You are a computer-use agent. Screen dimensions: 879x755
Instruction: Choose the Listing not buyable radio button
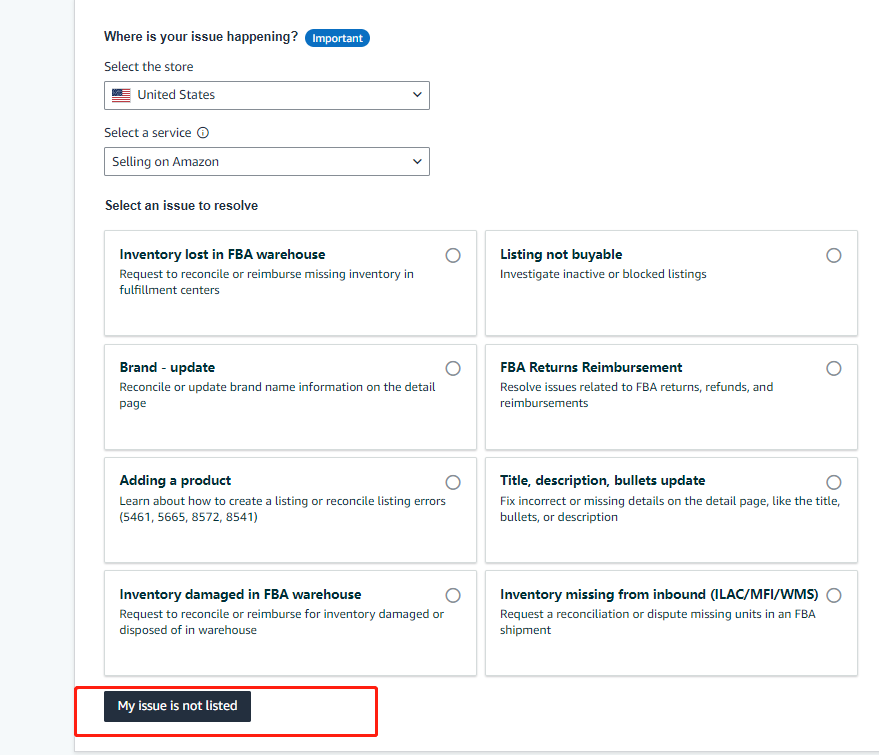click(x=834, y=256)
